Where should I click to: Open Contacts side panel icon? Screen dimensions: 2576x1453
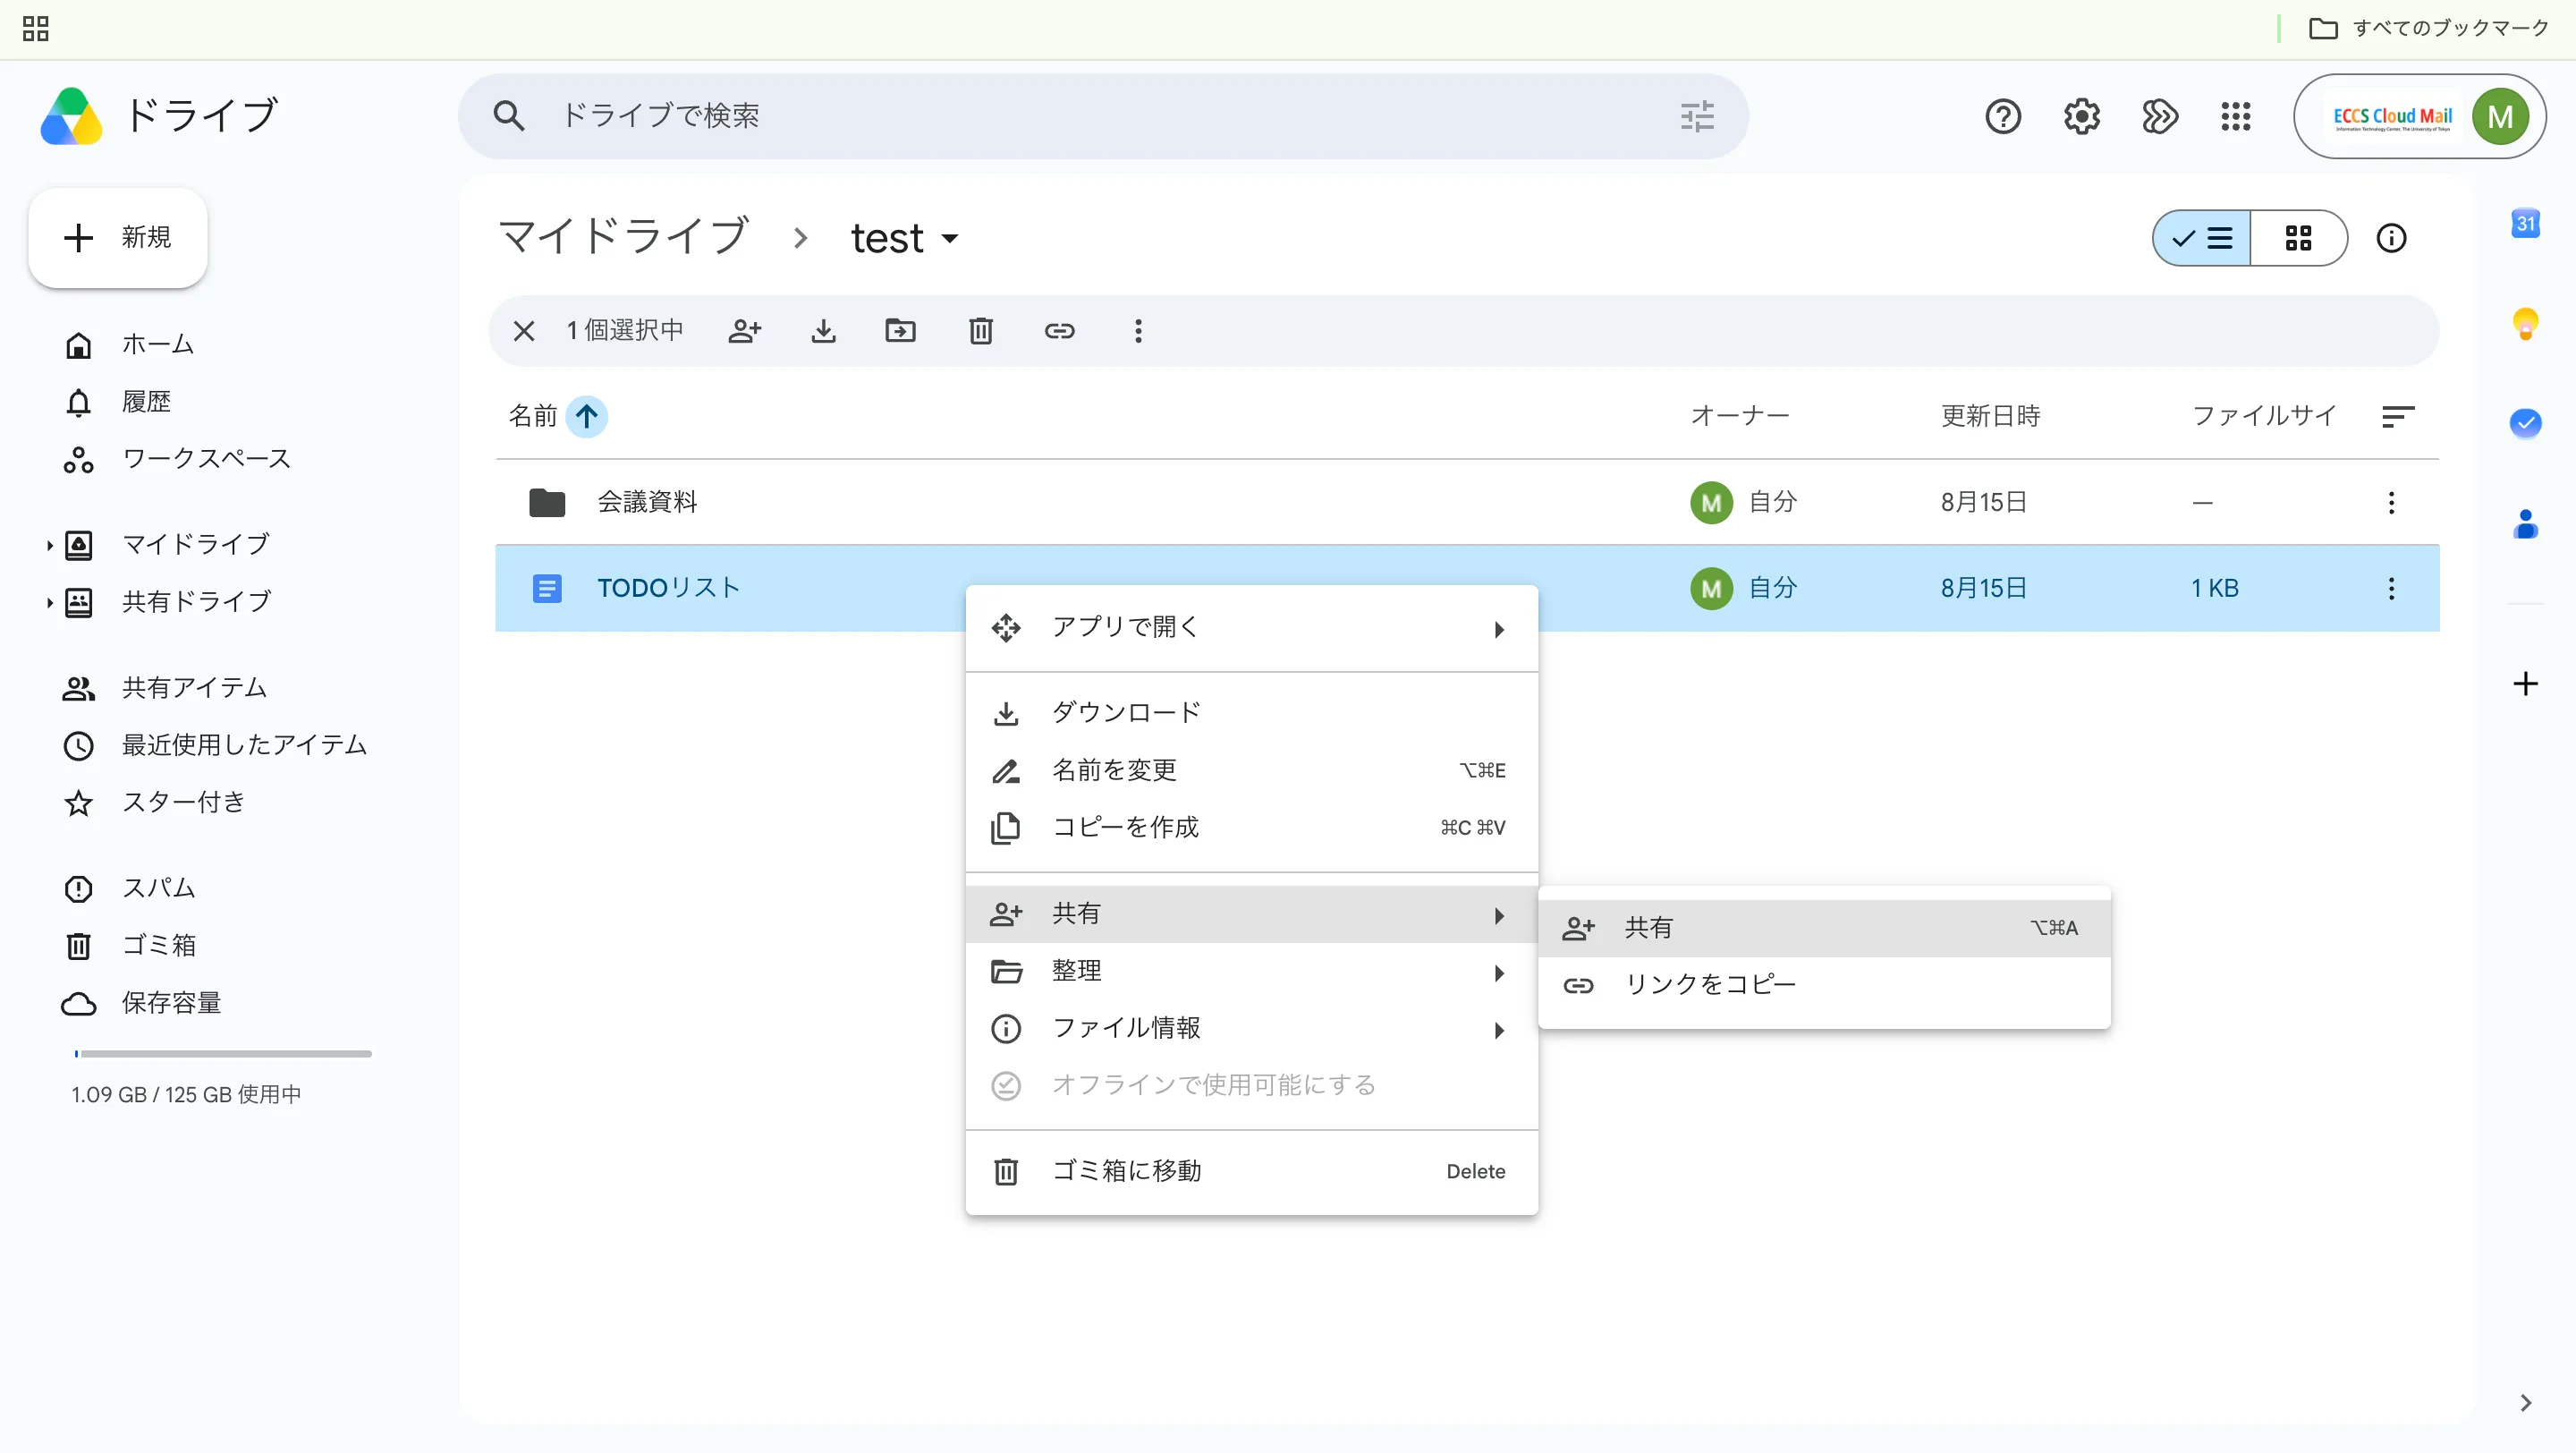2526,523
